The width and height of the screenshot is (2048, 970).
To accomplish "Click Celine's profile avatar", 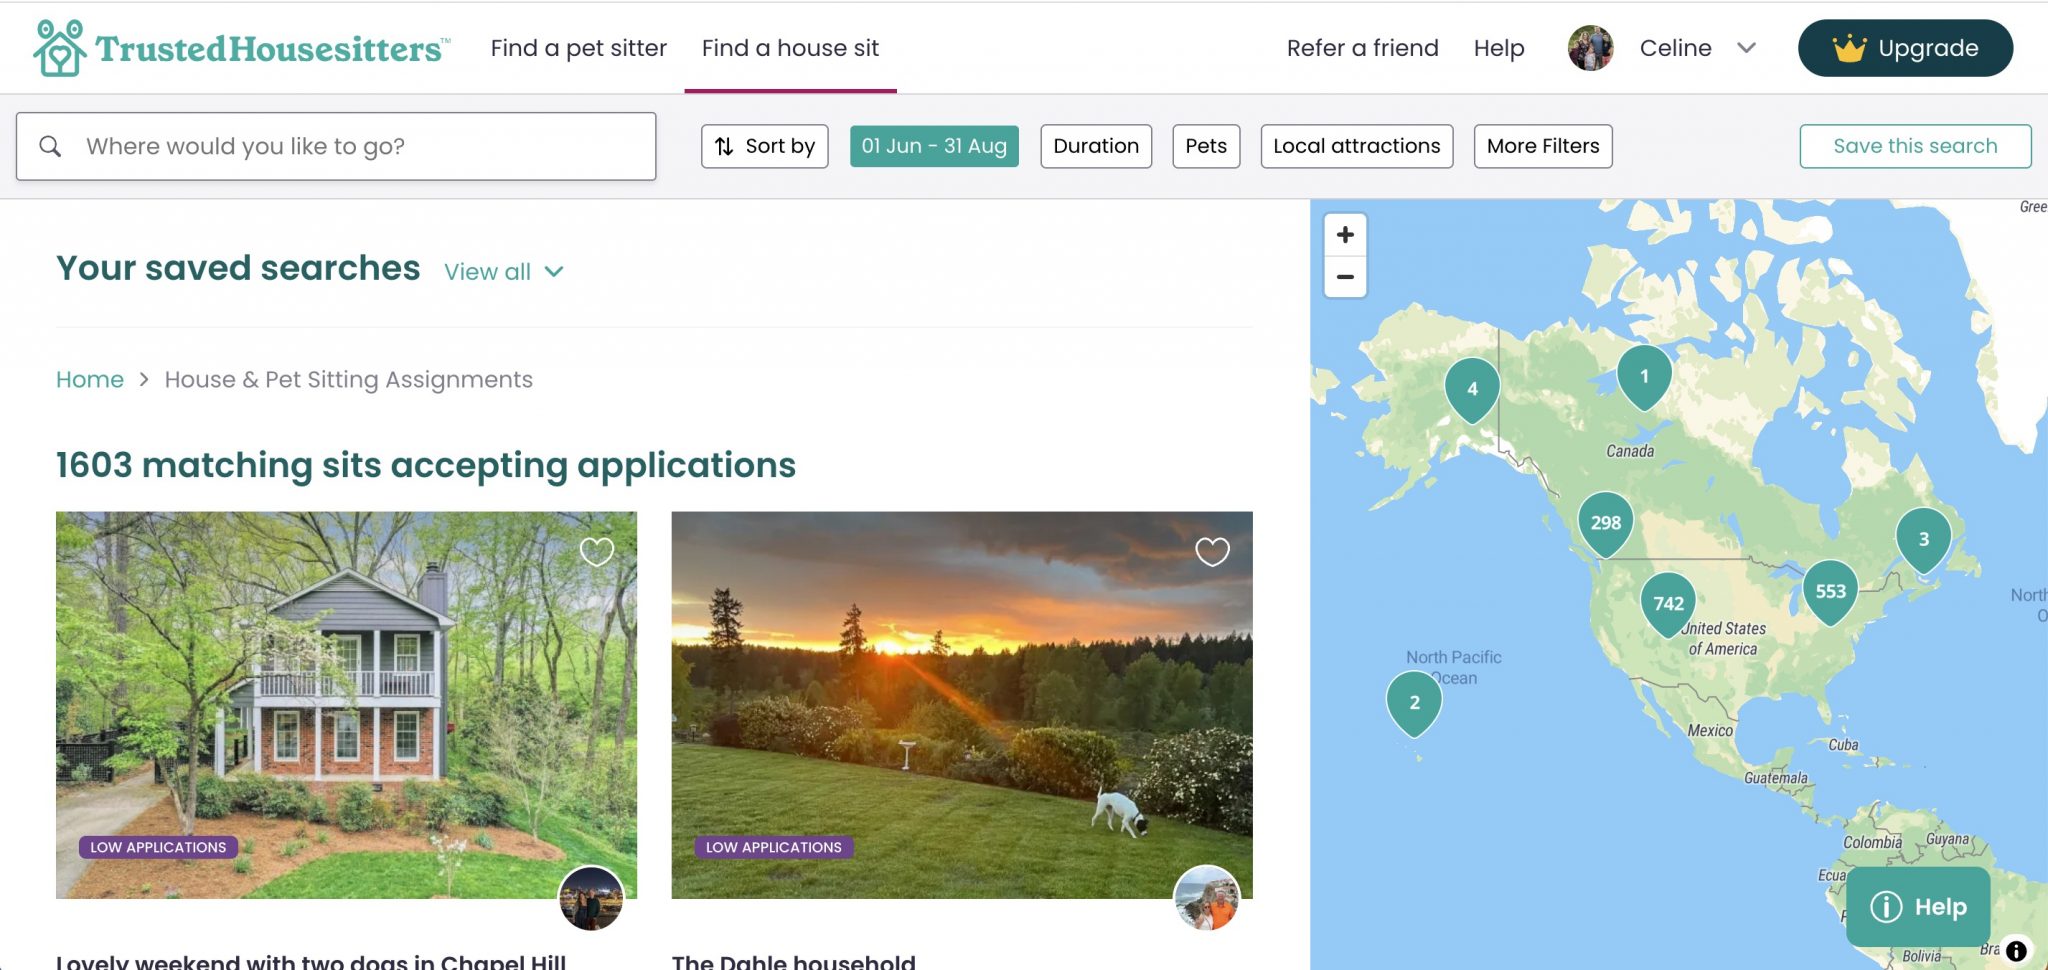I will point(1590,48).
